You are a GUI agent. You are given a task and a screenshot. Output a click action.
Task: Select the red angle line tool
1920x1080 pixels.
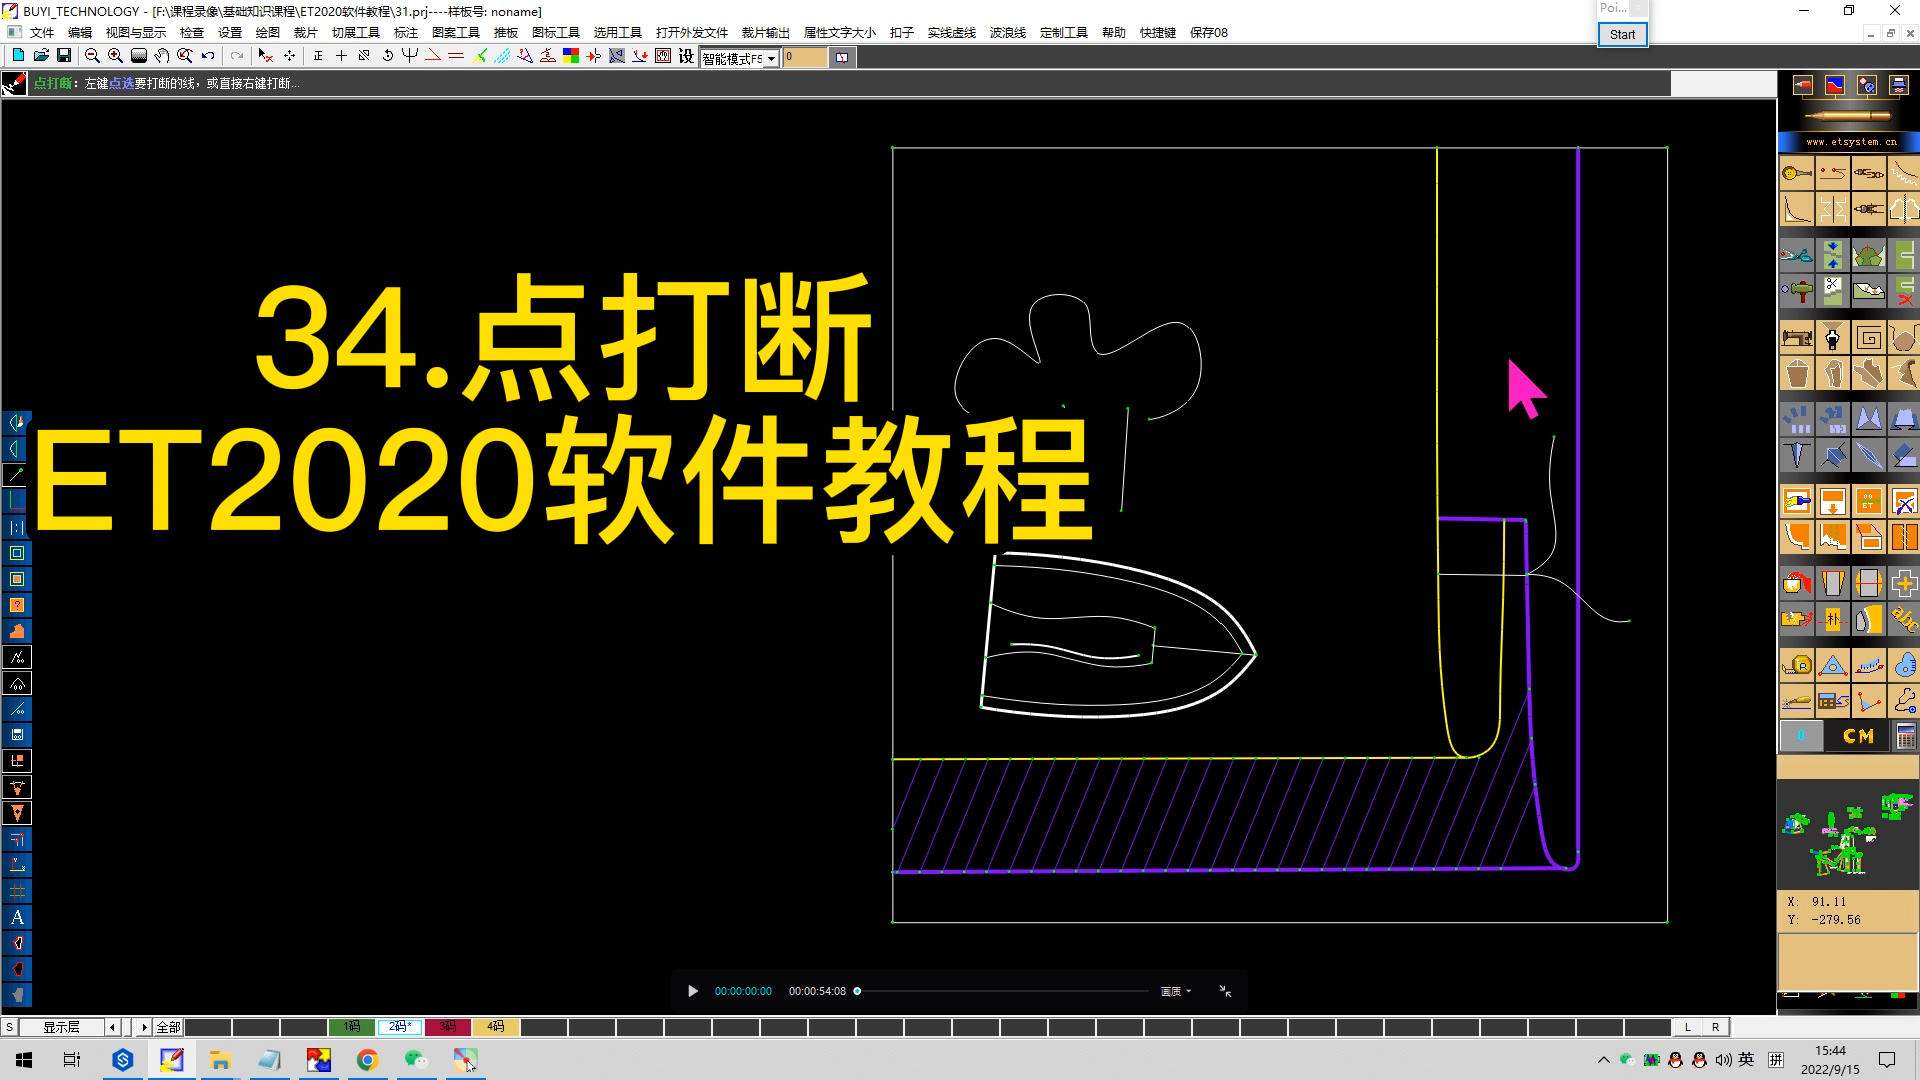[433, 56]
